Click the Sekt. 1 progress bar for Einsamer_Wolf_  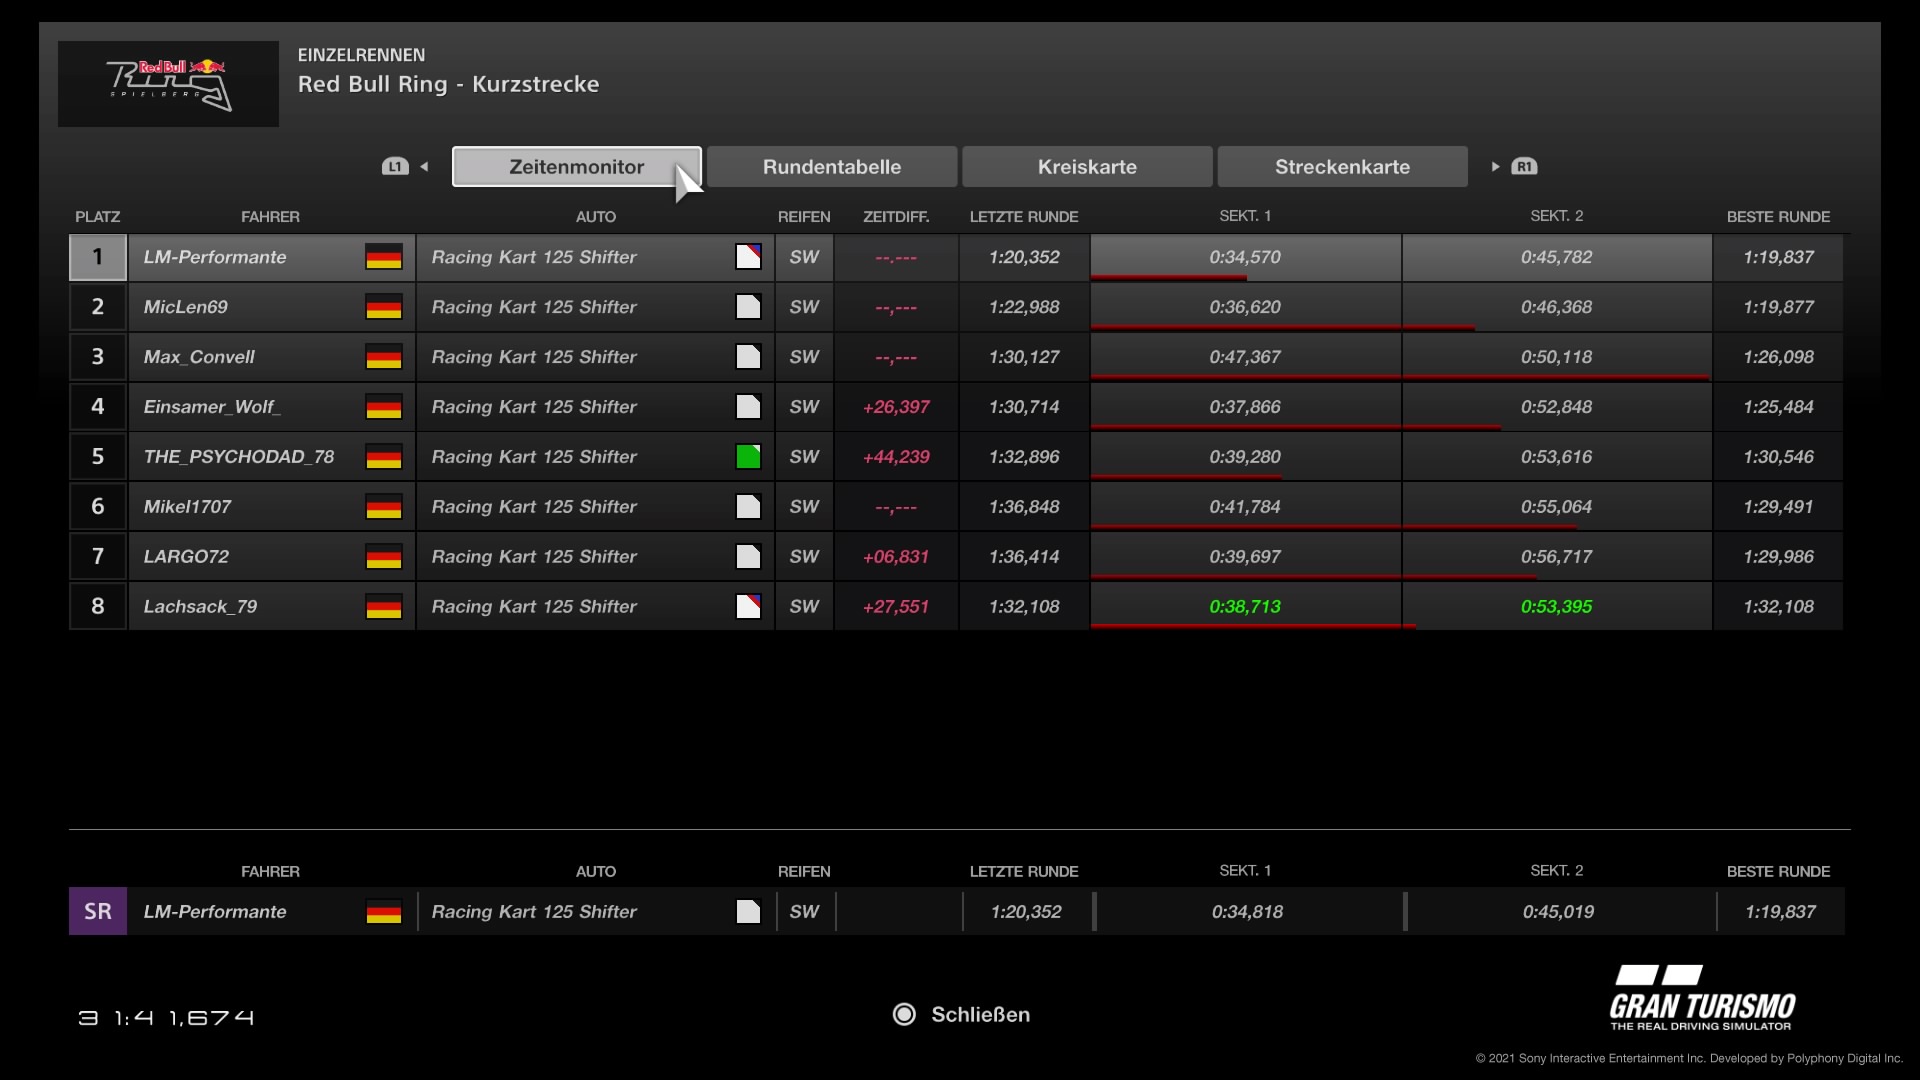click(1245, 427)
